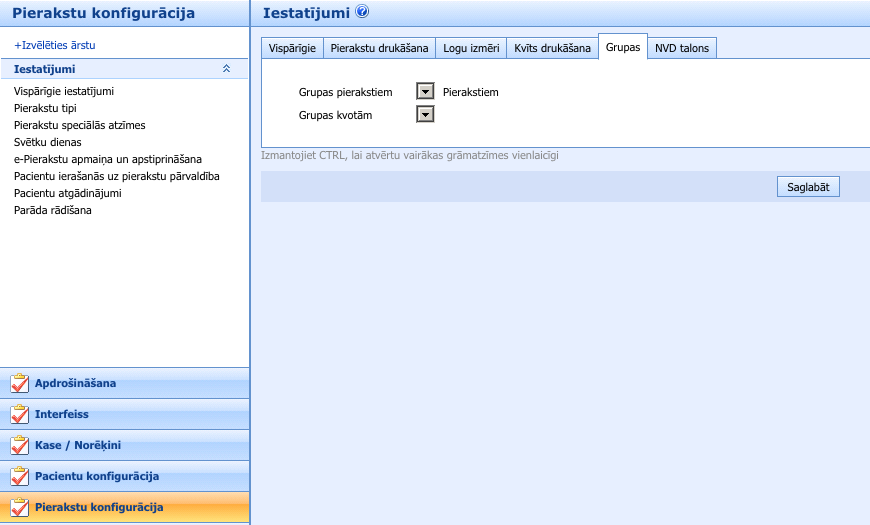Open the NVD talons tab
Image resolution: width=870 pixels, height=525 pixels.
[x=682, y=48]
